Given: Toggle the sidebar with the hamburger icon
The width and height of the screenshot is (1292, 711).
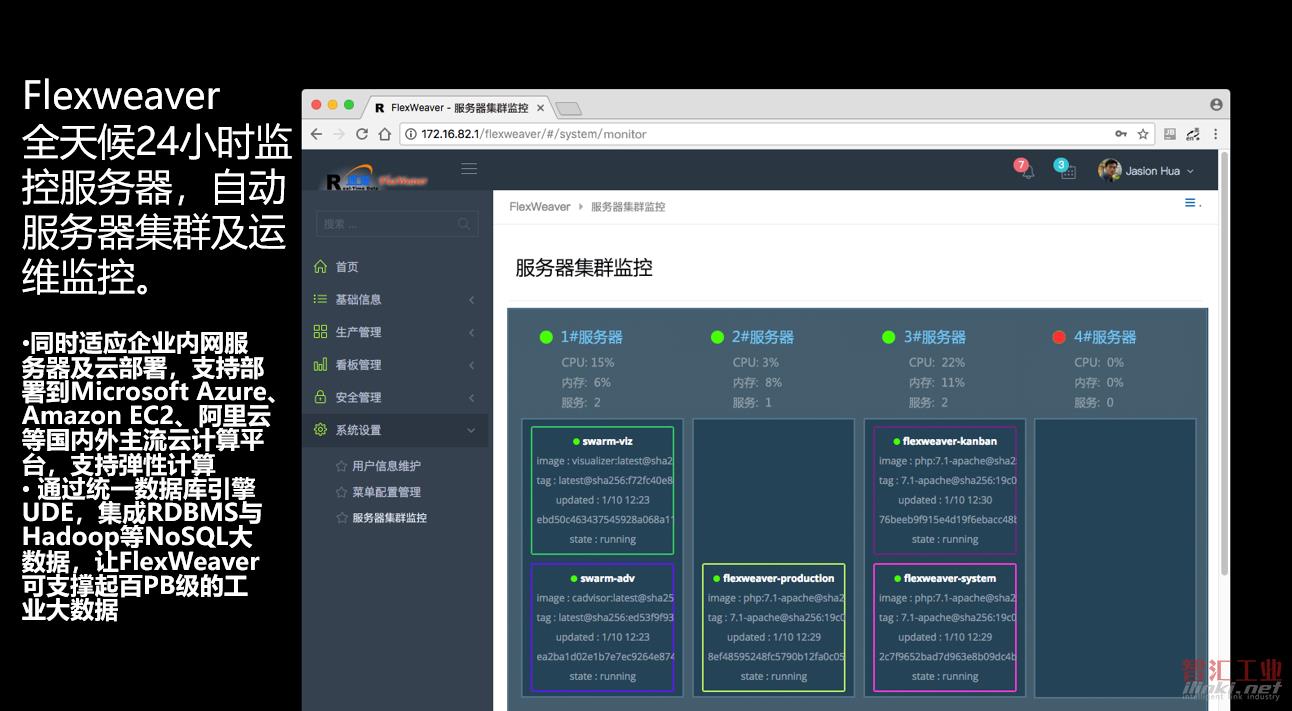Looking at the screenshot, I should [x=469, y=169].
